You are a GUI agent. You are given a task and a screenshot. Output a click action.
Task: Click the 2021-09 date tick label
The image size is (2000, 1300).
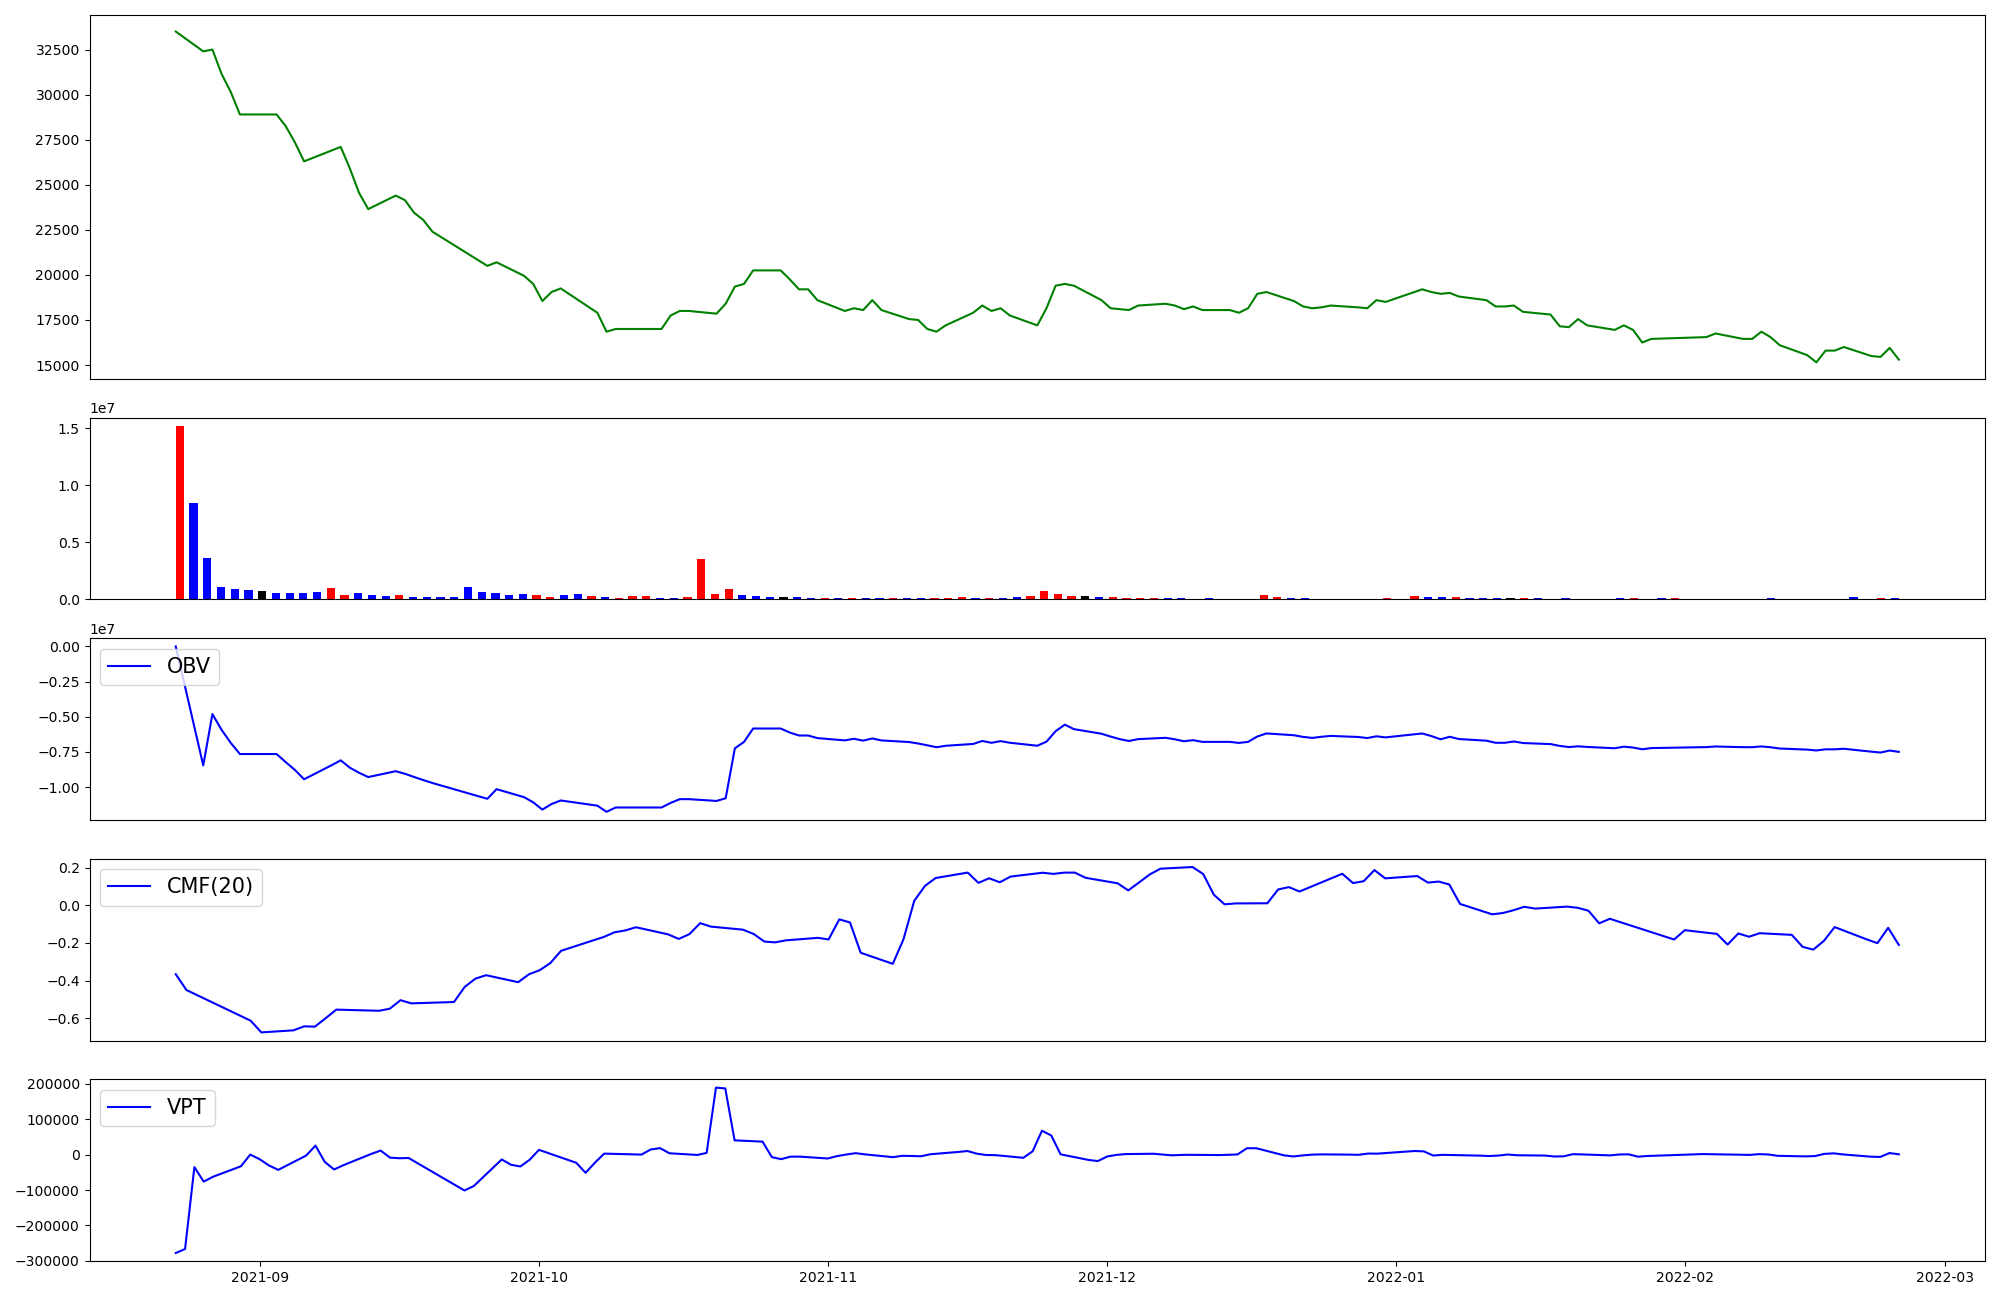(260, 1277)
